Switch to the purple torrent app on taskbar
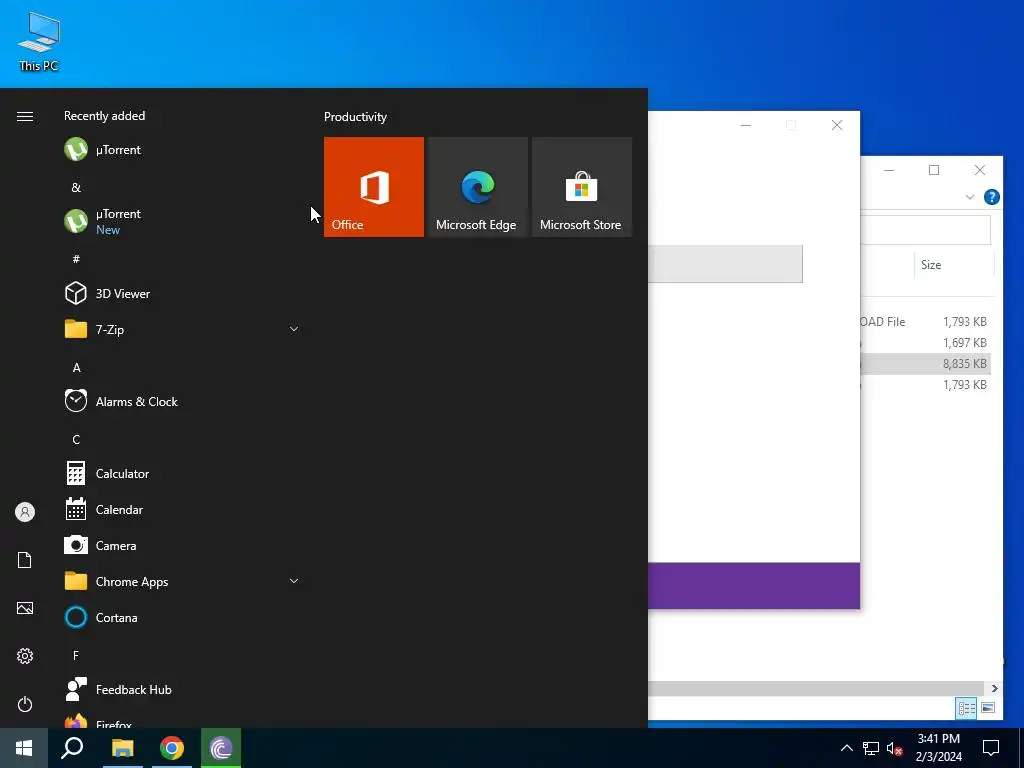 [221, 748]
